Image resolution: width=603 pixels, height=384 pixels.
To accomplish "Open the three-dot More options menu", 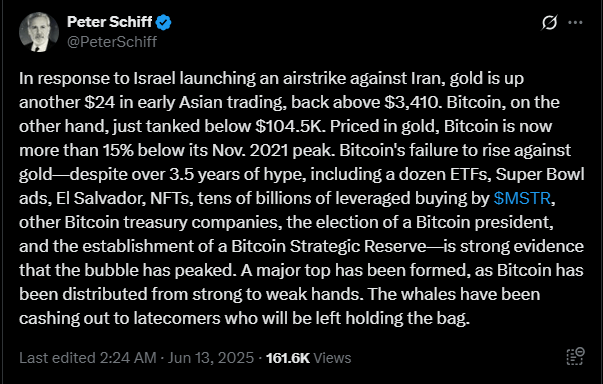I will (575, 23).
